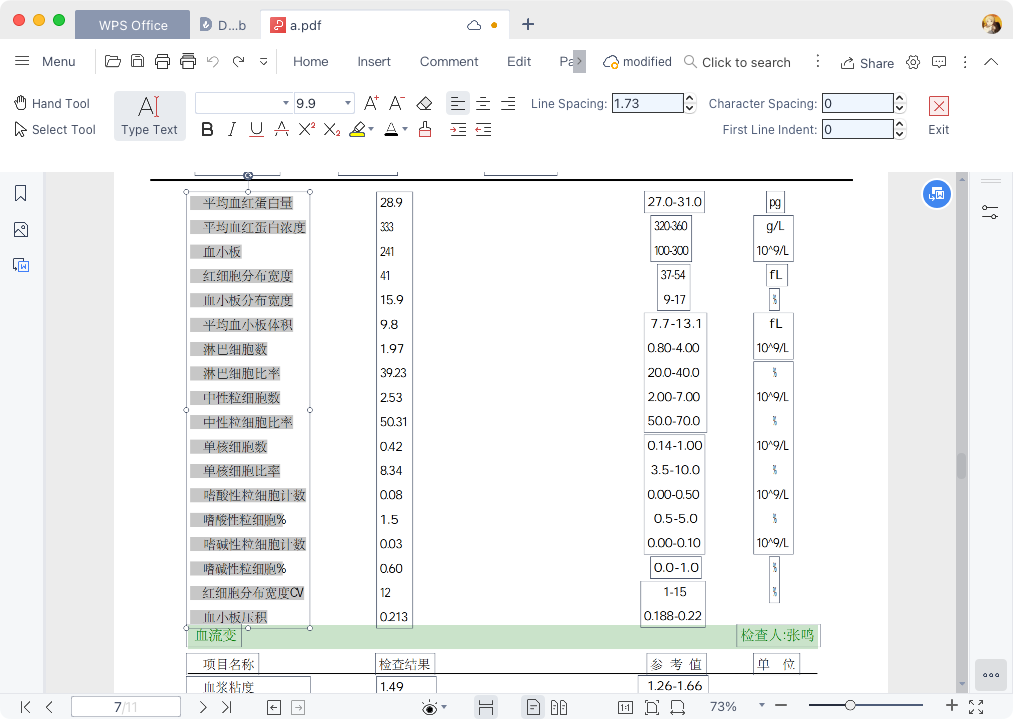Increase font size with the enlarge icon
This screenshot has width=1013, height=719.
pyautogui.click(x=370, y=104)
